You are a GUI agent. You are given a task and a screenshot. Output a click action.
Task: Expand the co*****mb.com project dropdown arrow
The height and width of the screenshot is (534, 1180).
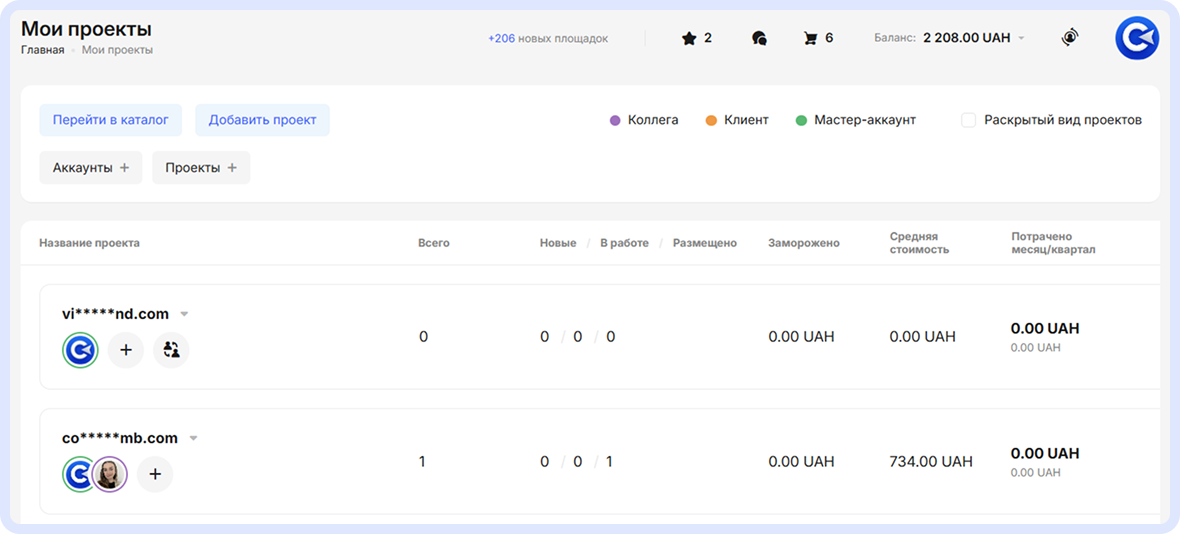tap(193, 438)
